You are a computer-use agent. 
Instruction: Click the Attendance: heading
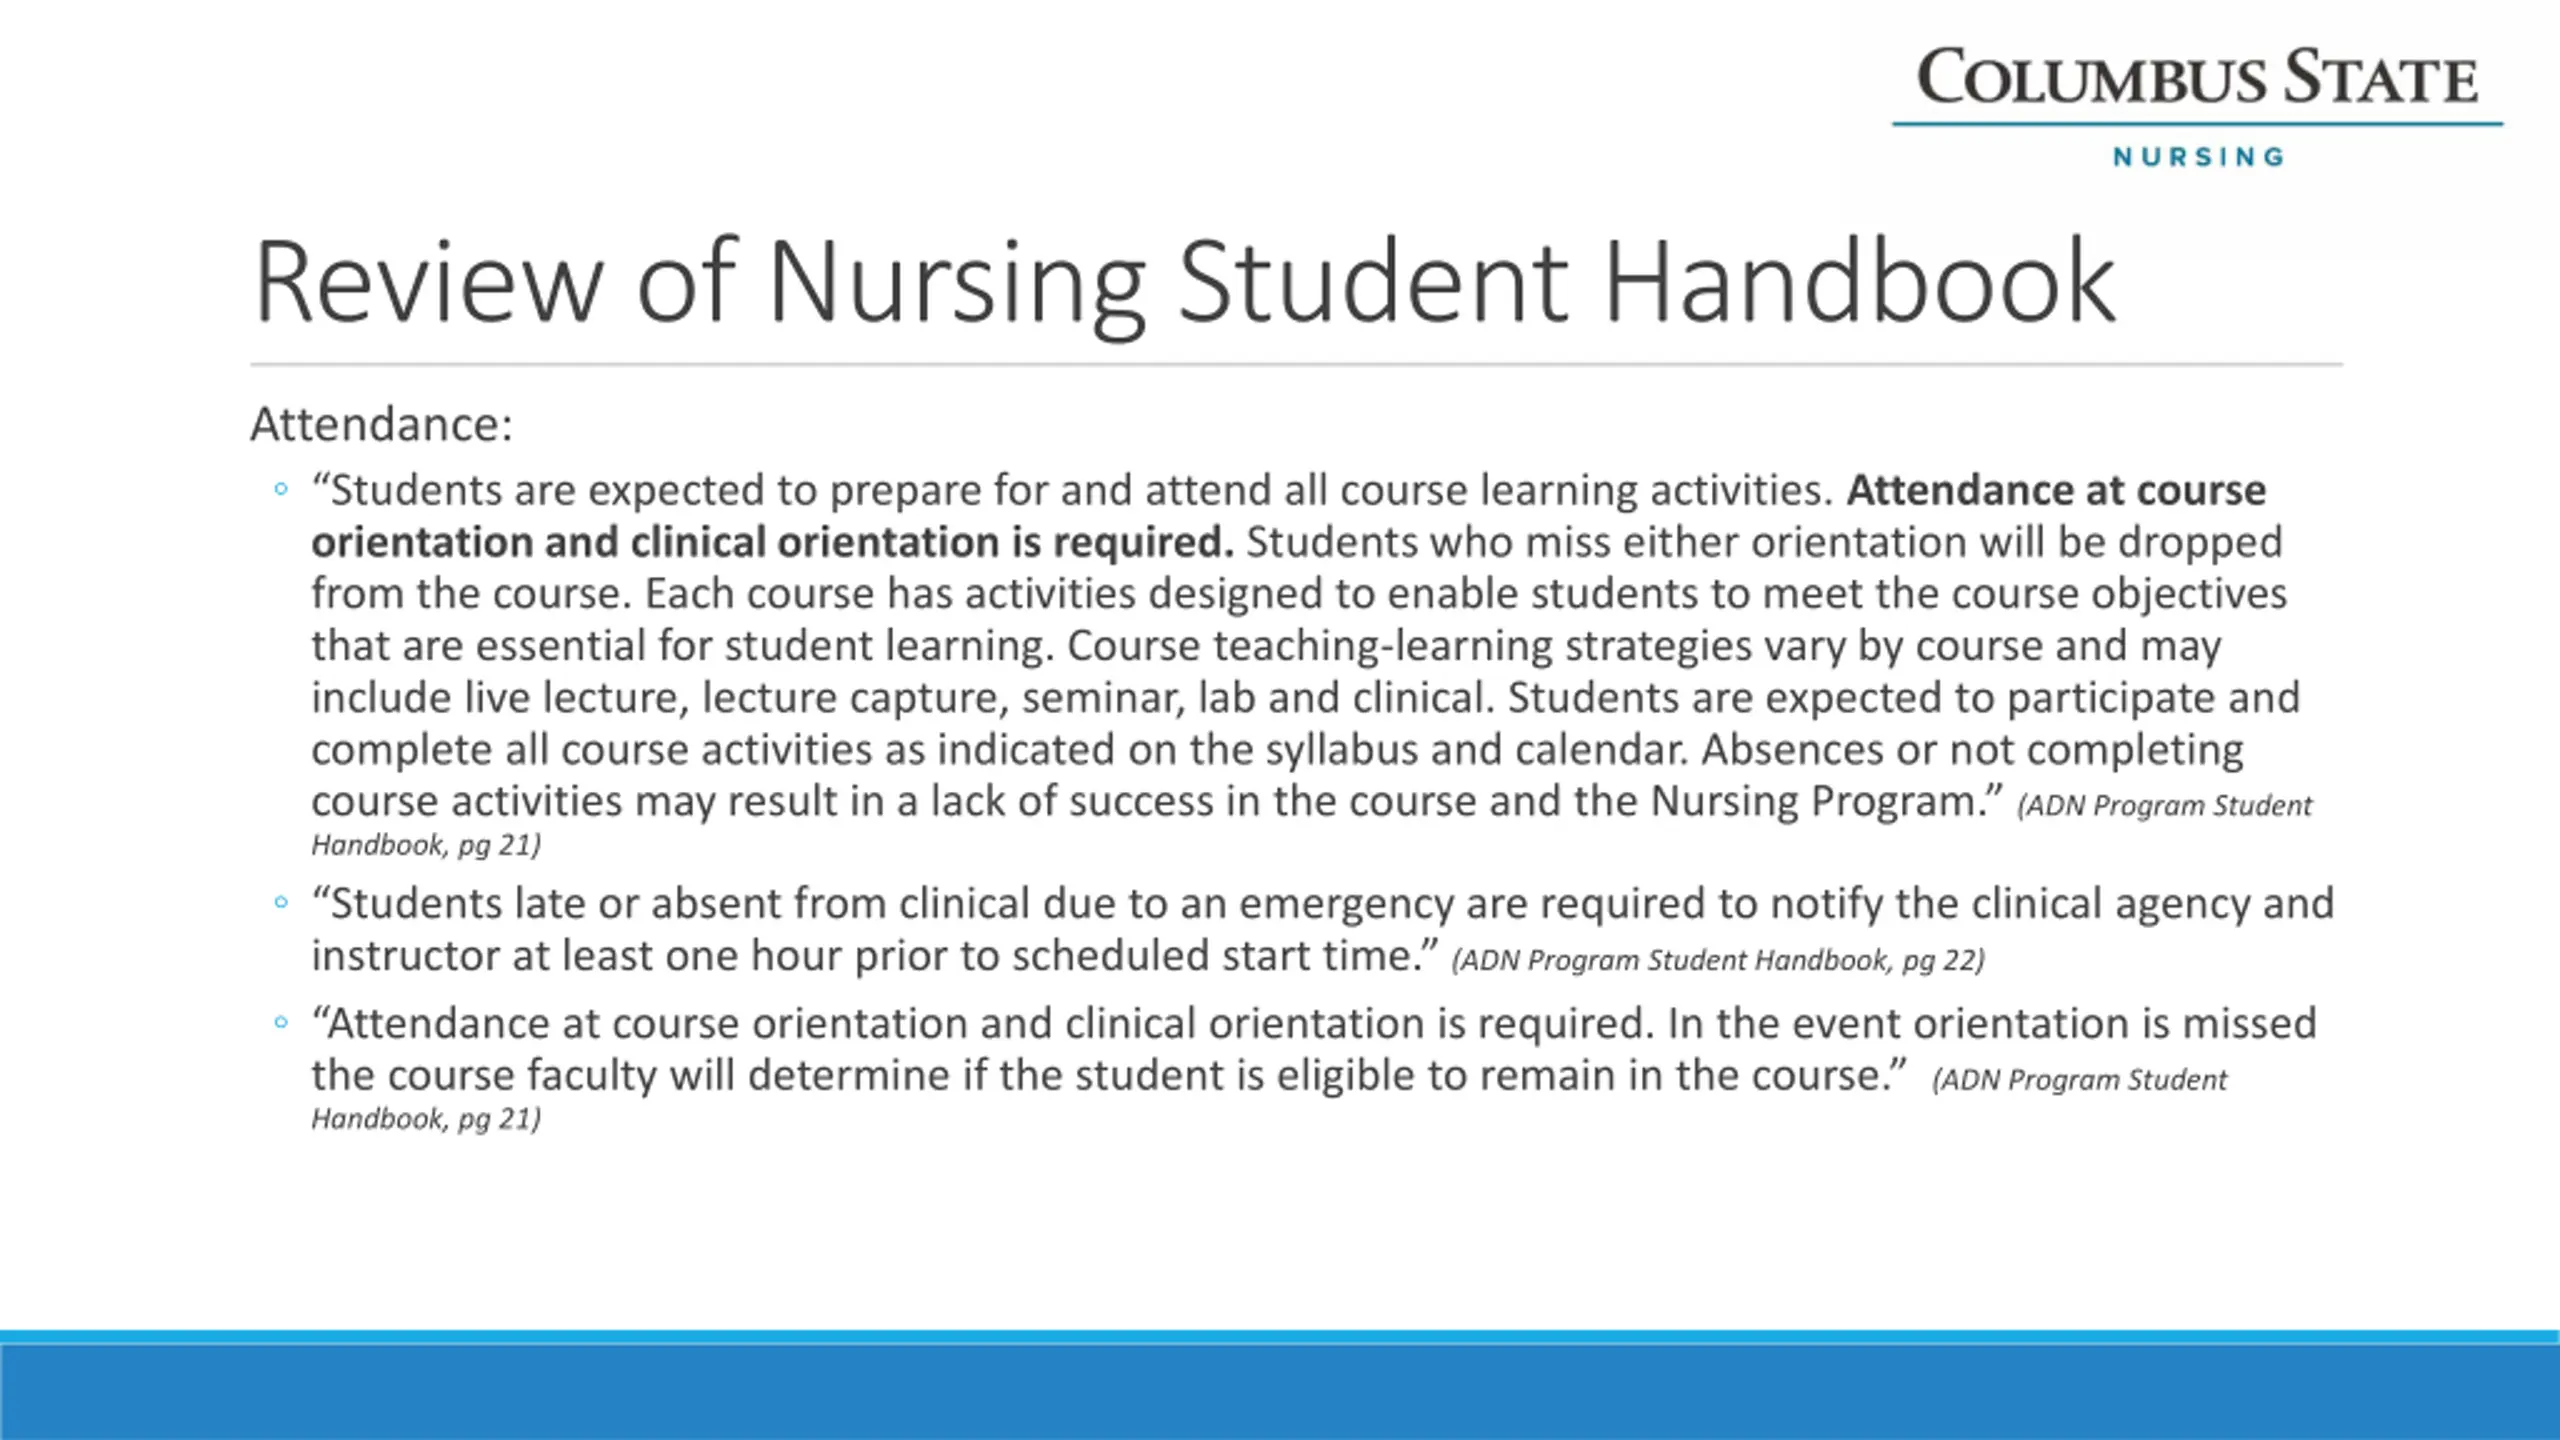click(x=381, y=424)
